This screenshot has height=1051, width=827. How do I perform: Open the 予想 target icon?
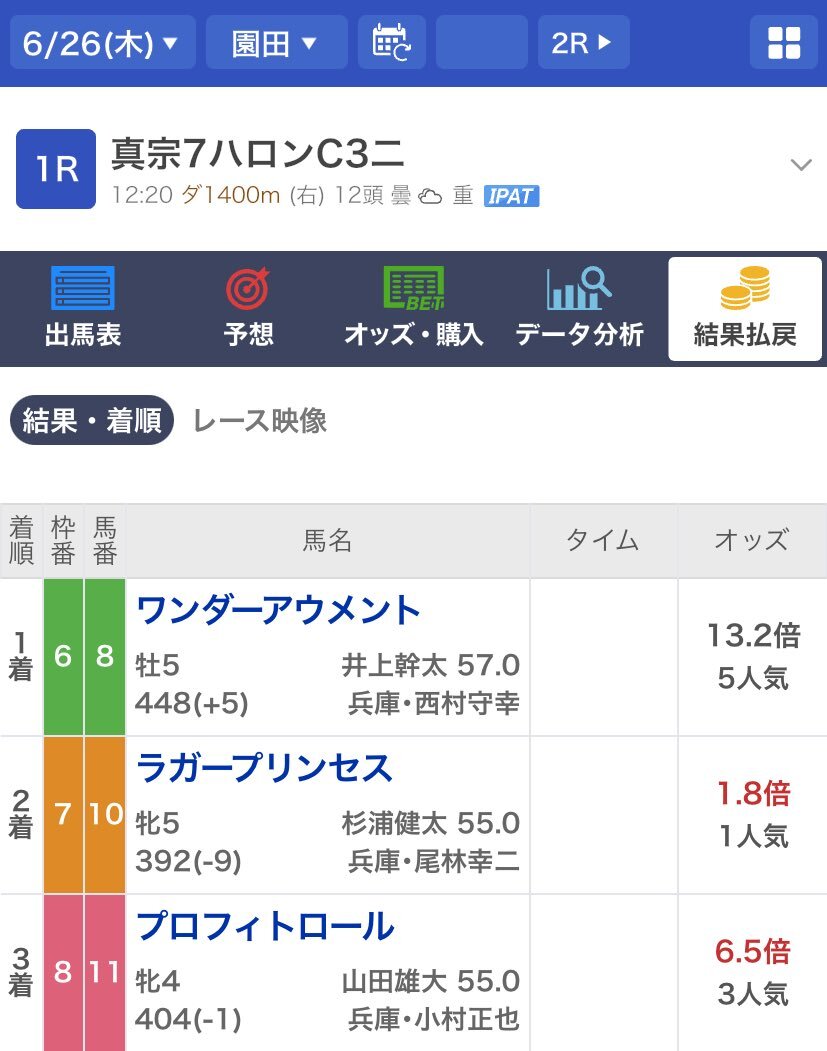click(x=248, y=289)
